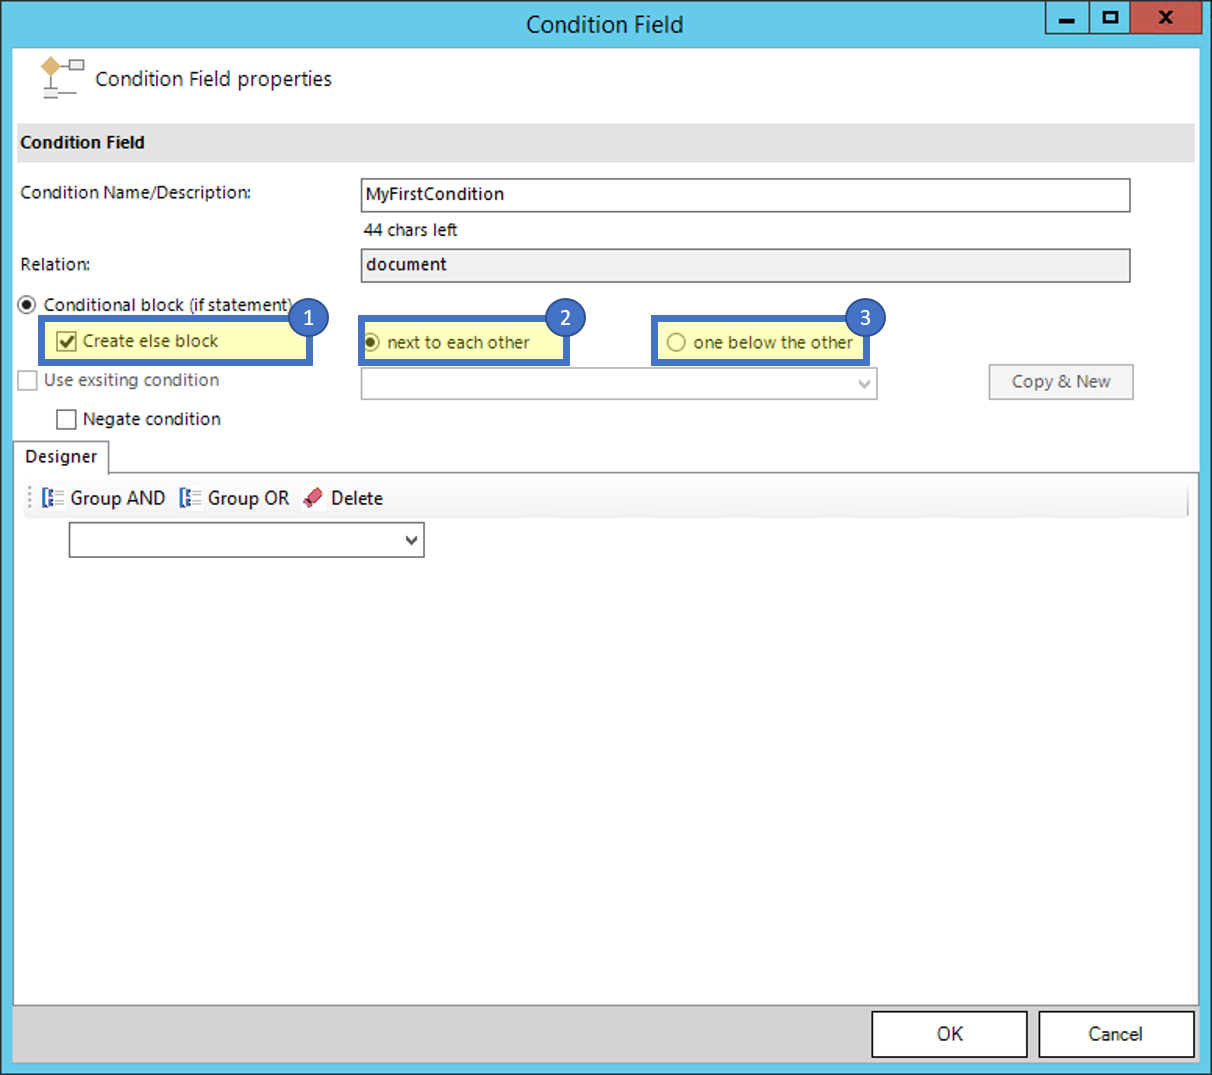Enable the Negate condition checkbox
Image resolution: width=1212 pixels, height=1075 pixels.
click(x=67, y=419)
